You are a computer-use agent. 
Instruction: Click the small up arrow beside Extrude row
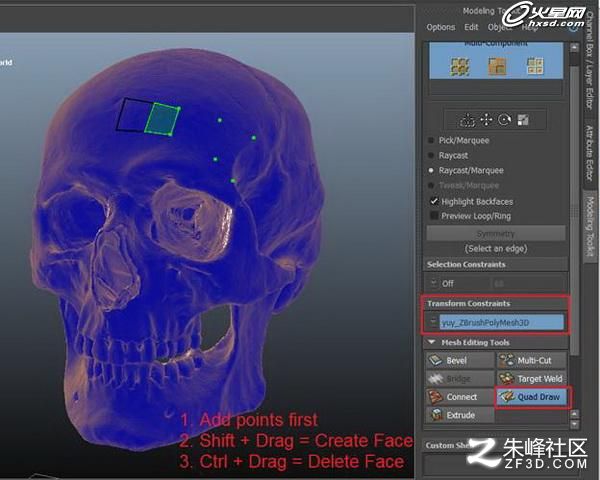pyautogui.click(x=574, y=414)
